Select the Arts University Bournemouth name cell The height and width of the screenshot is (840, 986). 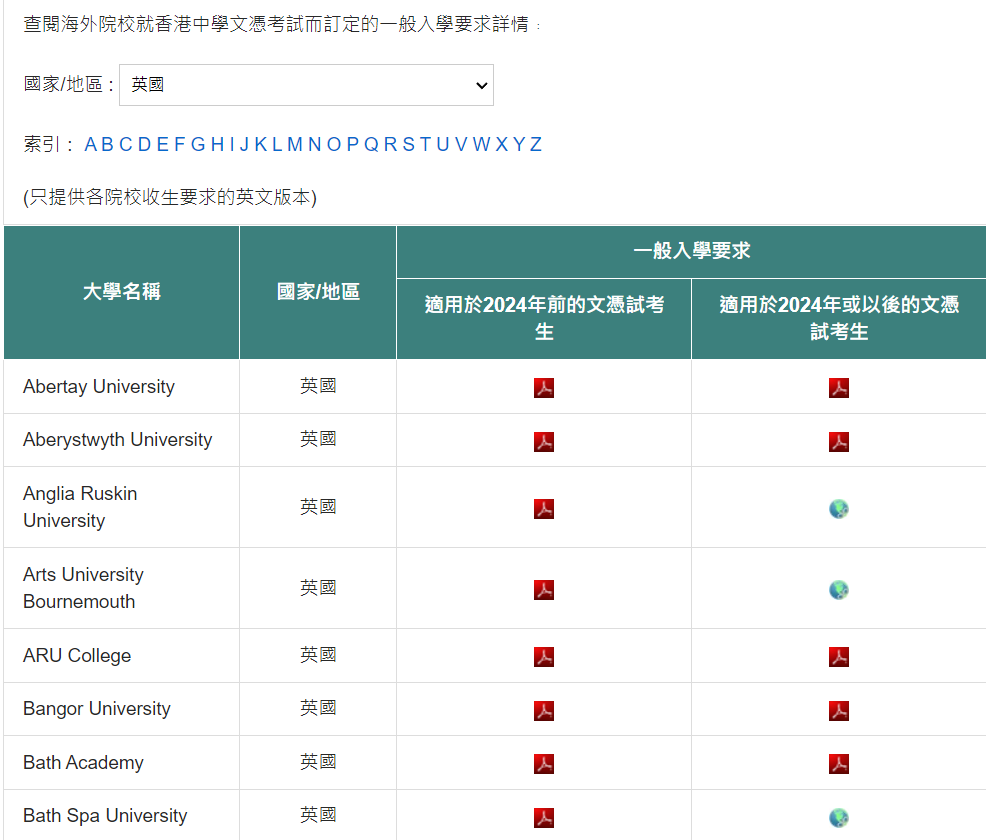pos(121,588)
